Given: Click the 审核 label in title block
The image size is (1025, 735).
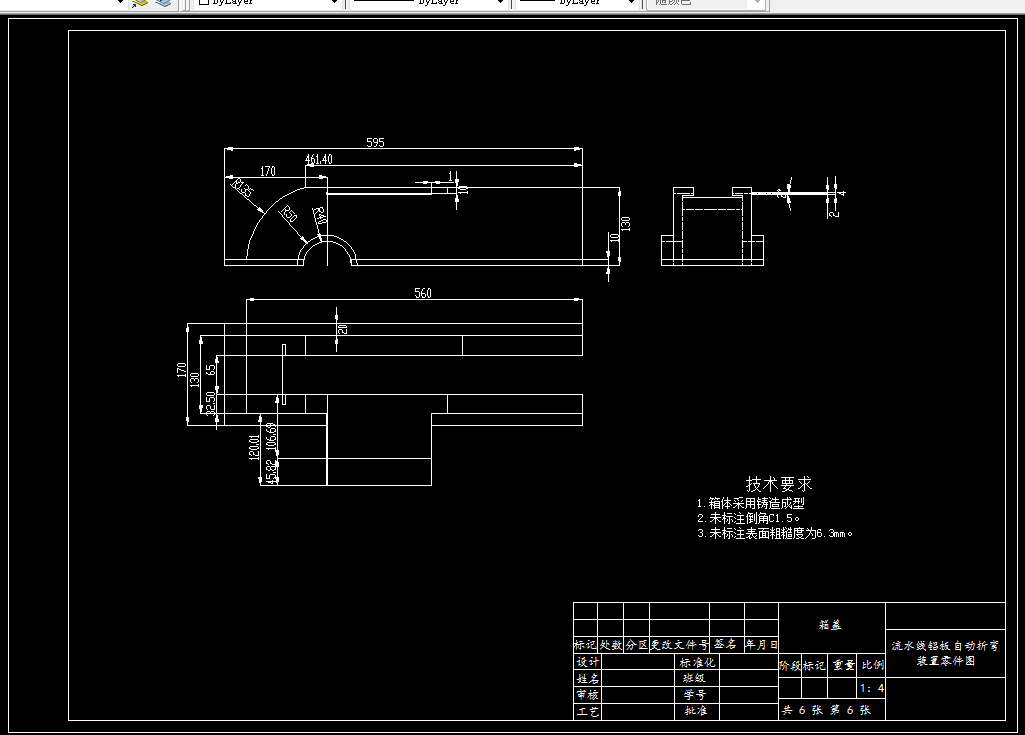Looking at the screenshot, I should coord(587,694).
